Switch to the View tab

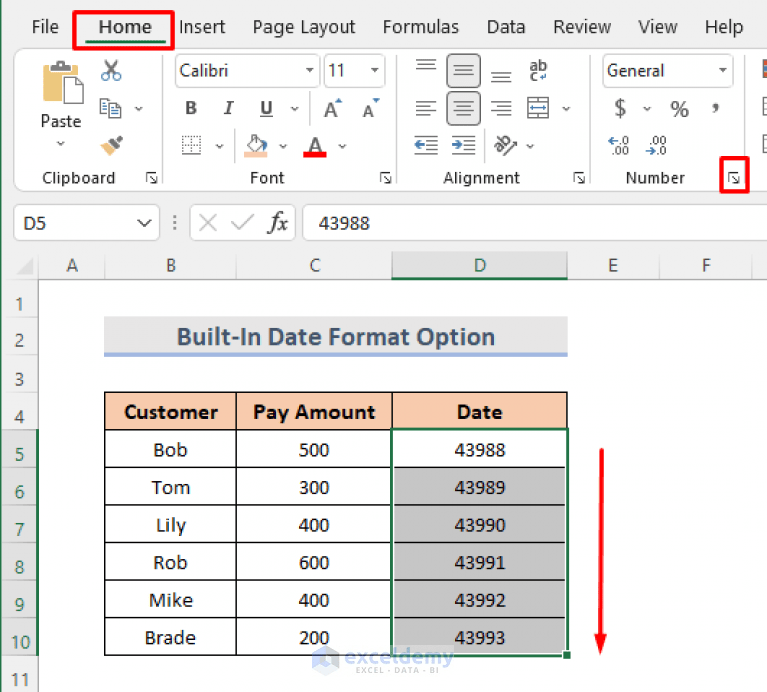point(657,27)
